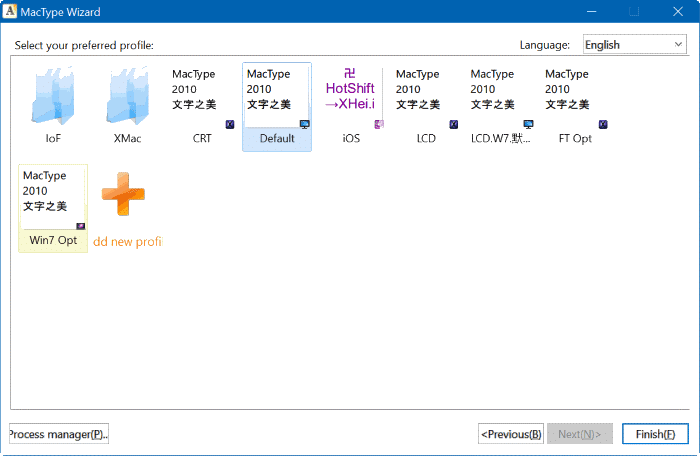Click the 'Default' profile name label
This screenshot has width=700, height=456.
tap(277, 138)
